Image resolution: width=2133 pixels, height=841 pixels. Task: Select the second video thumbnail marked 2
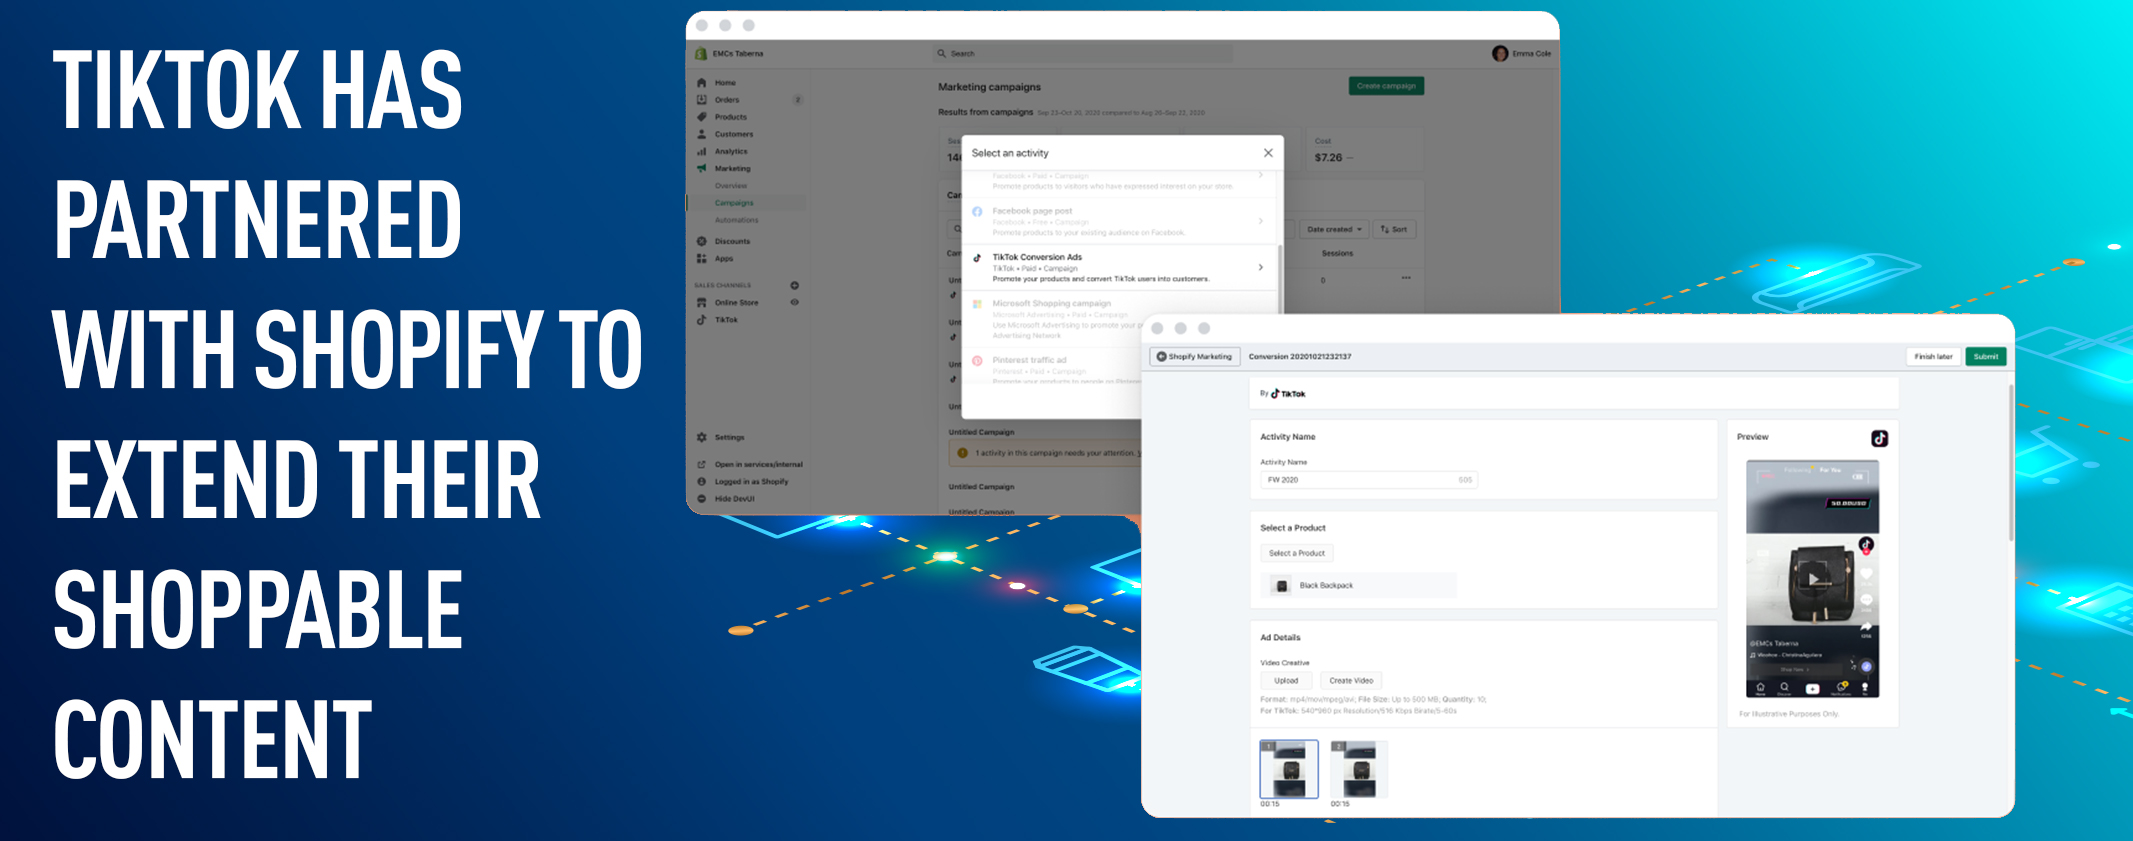pos(1359,769)
